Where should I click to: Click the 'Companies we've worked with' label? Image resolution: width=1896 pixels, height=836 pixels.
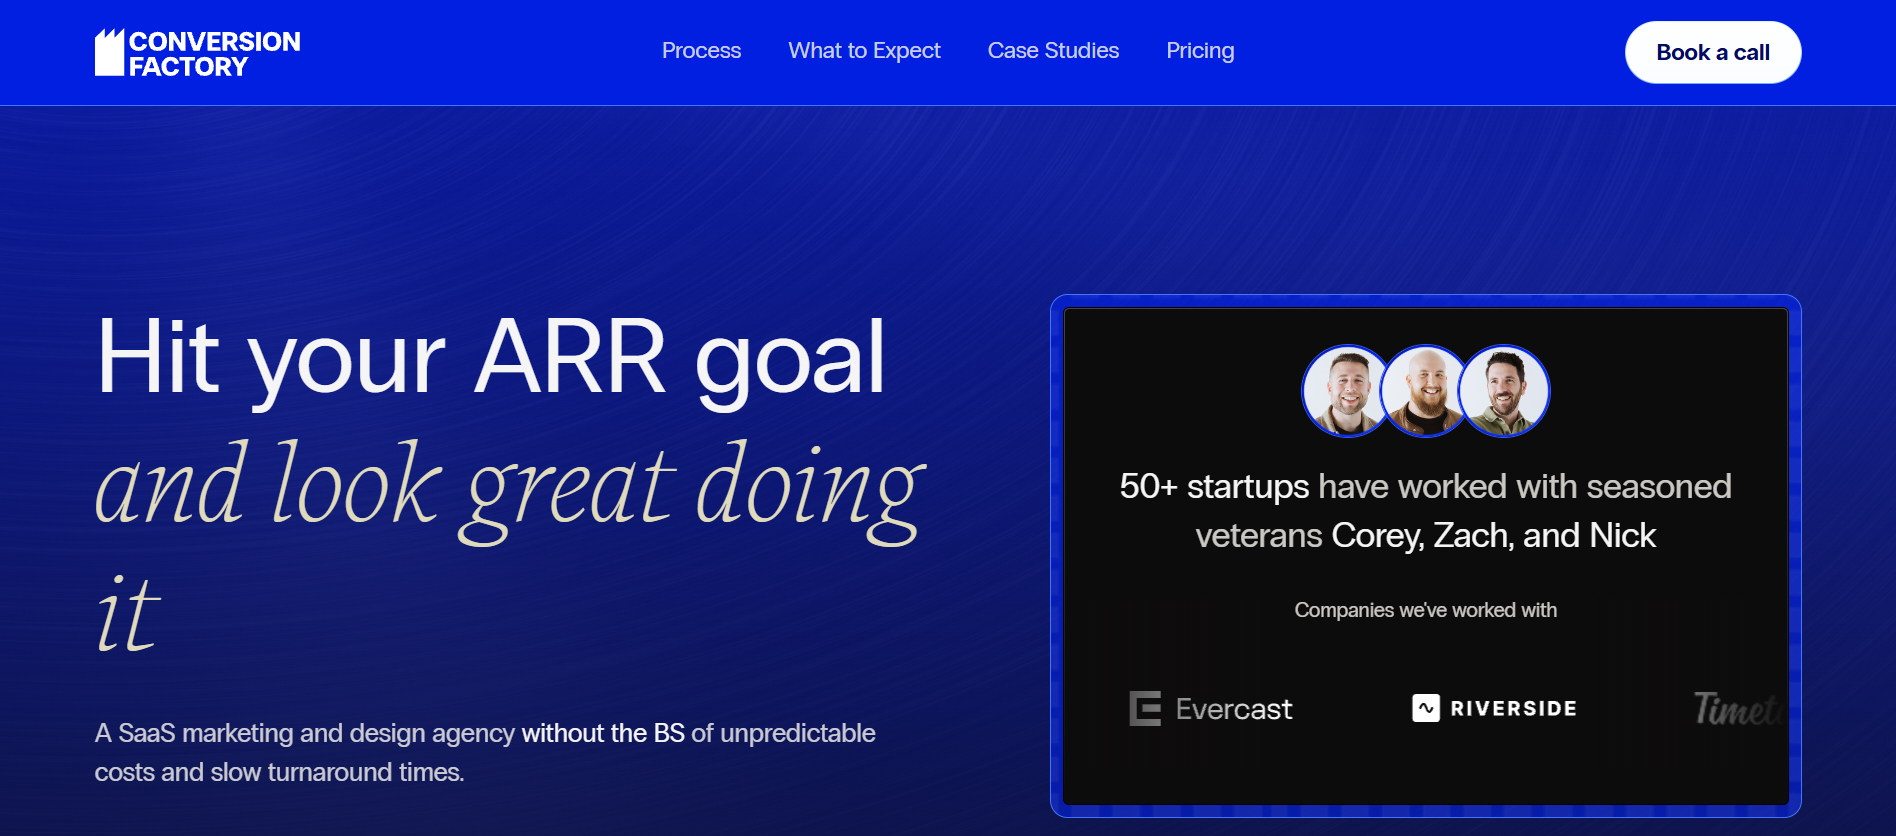[x=1425, y=610]
